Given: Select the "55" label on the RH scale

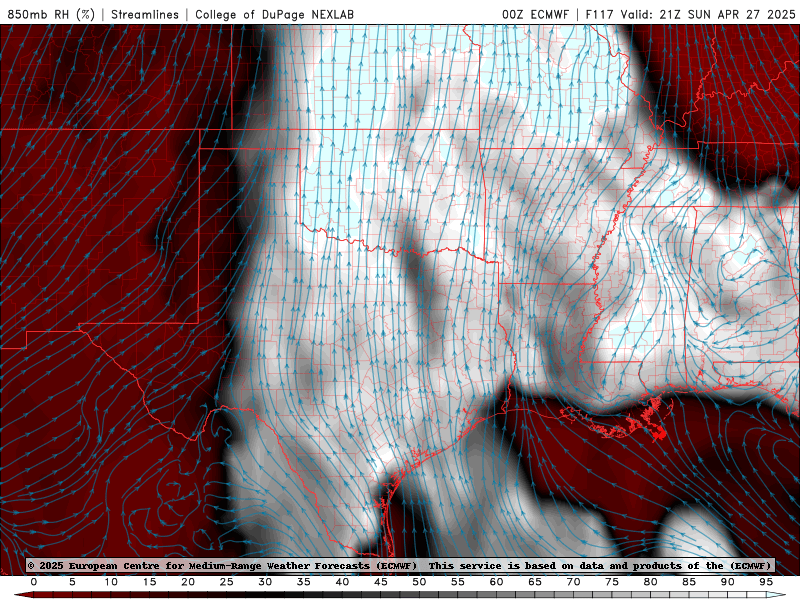Looking at the screenshot, I should (x=458, y=582).
